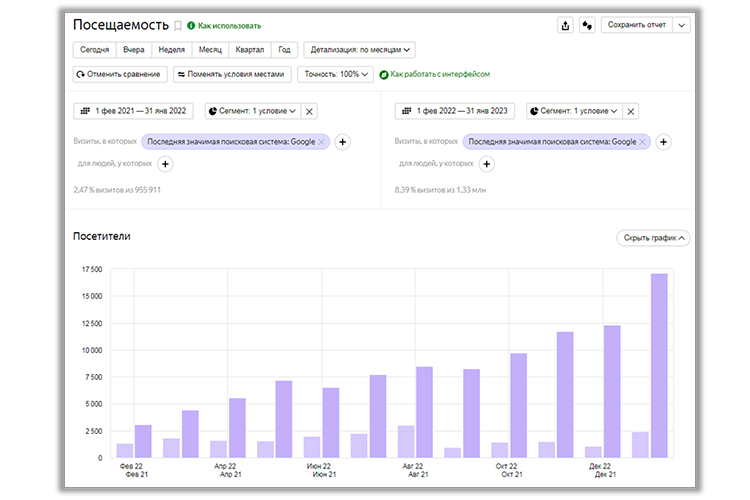The height and width of the screenshot is (500, 750).
Task: Expand the left Сегмент: 1 условие dropdown
Action: pos(252,111)
